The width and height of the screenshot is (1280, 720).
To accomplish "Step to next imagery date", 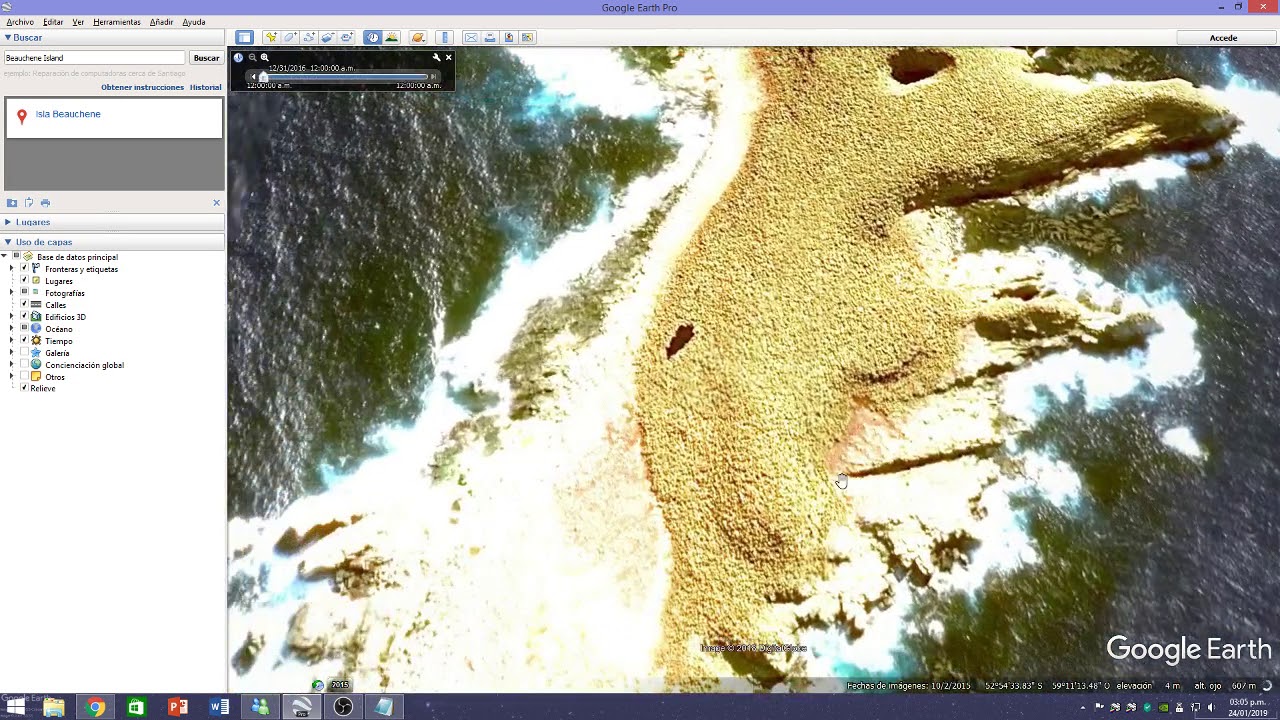I will pos(433,76).
